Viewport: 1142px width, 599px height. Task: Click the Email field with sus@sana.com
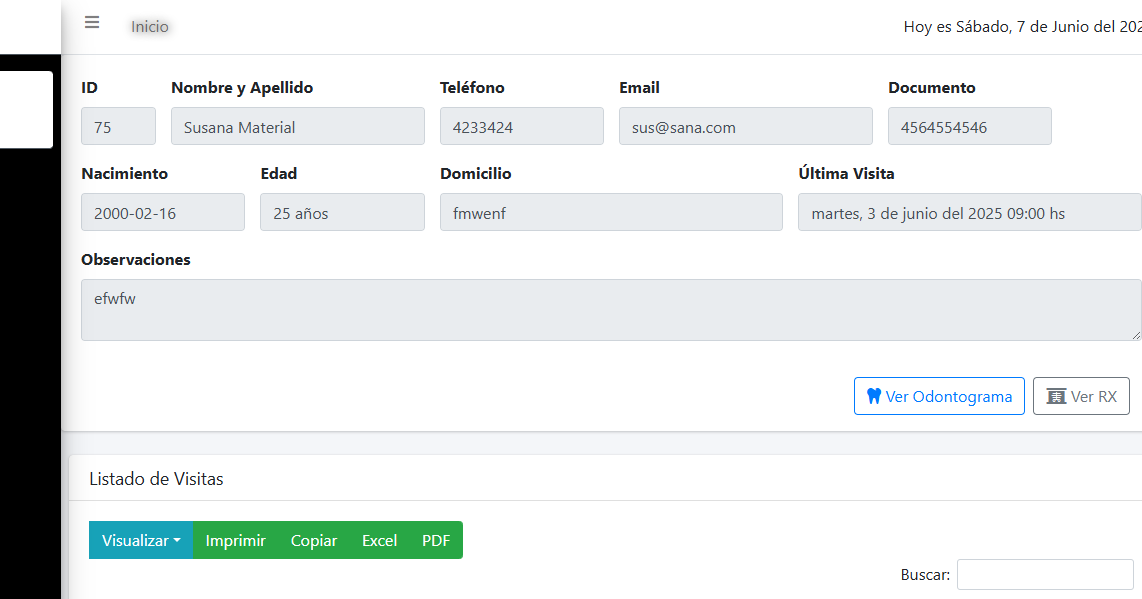point(745,127)
